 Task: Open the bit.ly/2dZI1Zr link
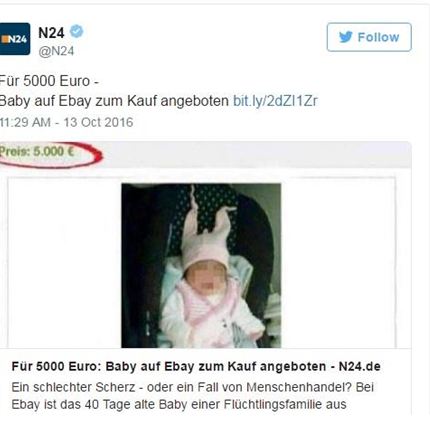[x=275, y=101]
